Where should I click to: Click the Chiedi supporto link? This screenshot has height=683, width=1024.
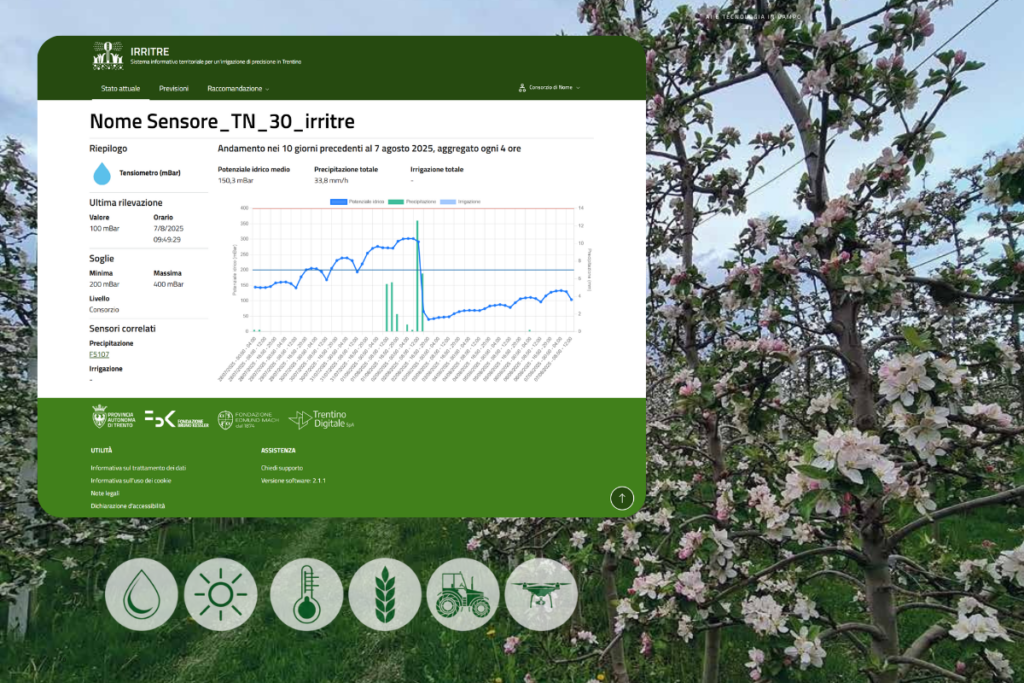281,468
